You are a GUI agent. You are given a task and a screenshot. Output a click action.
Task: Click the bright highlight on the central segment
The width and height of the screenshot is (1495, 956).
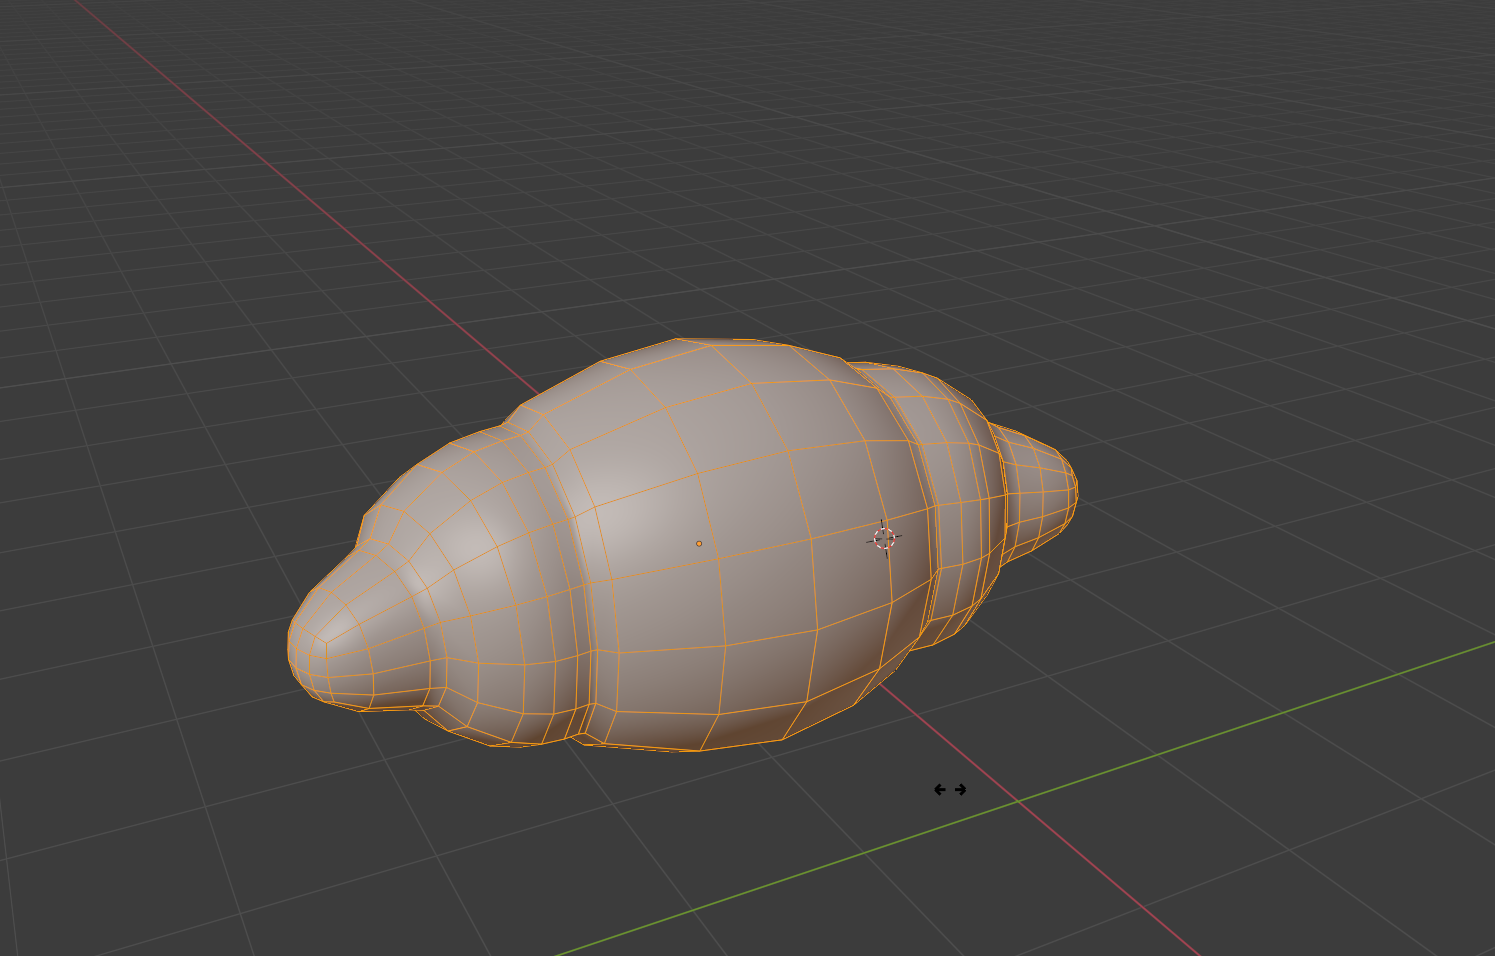point(630,510)
